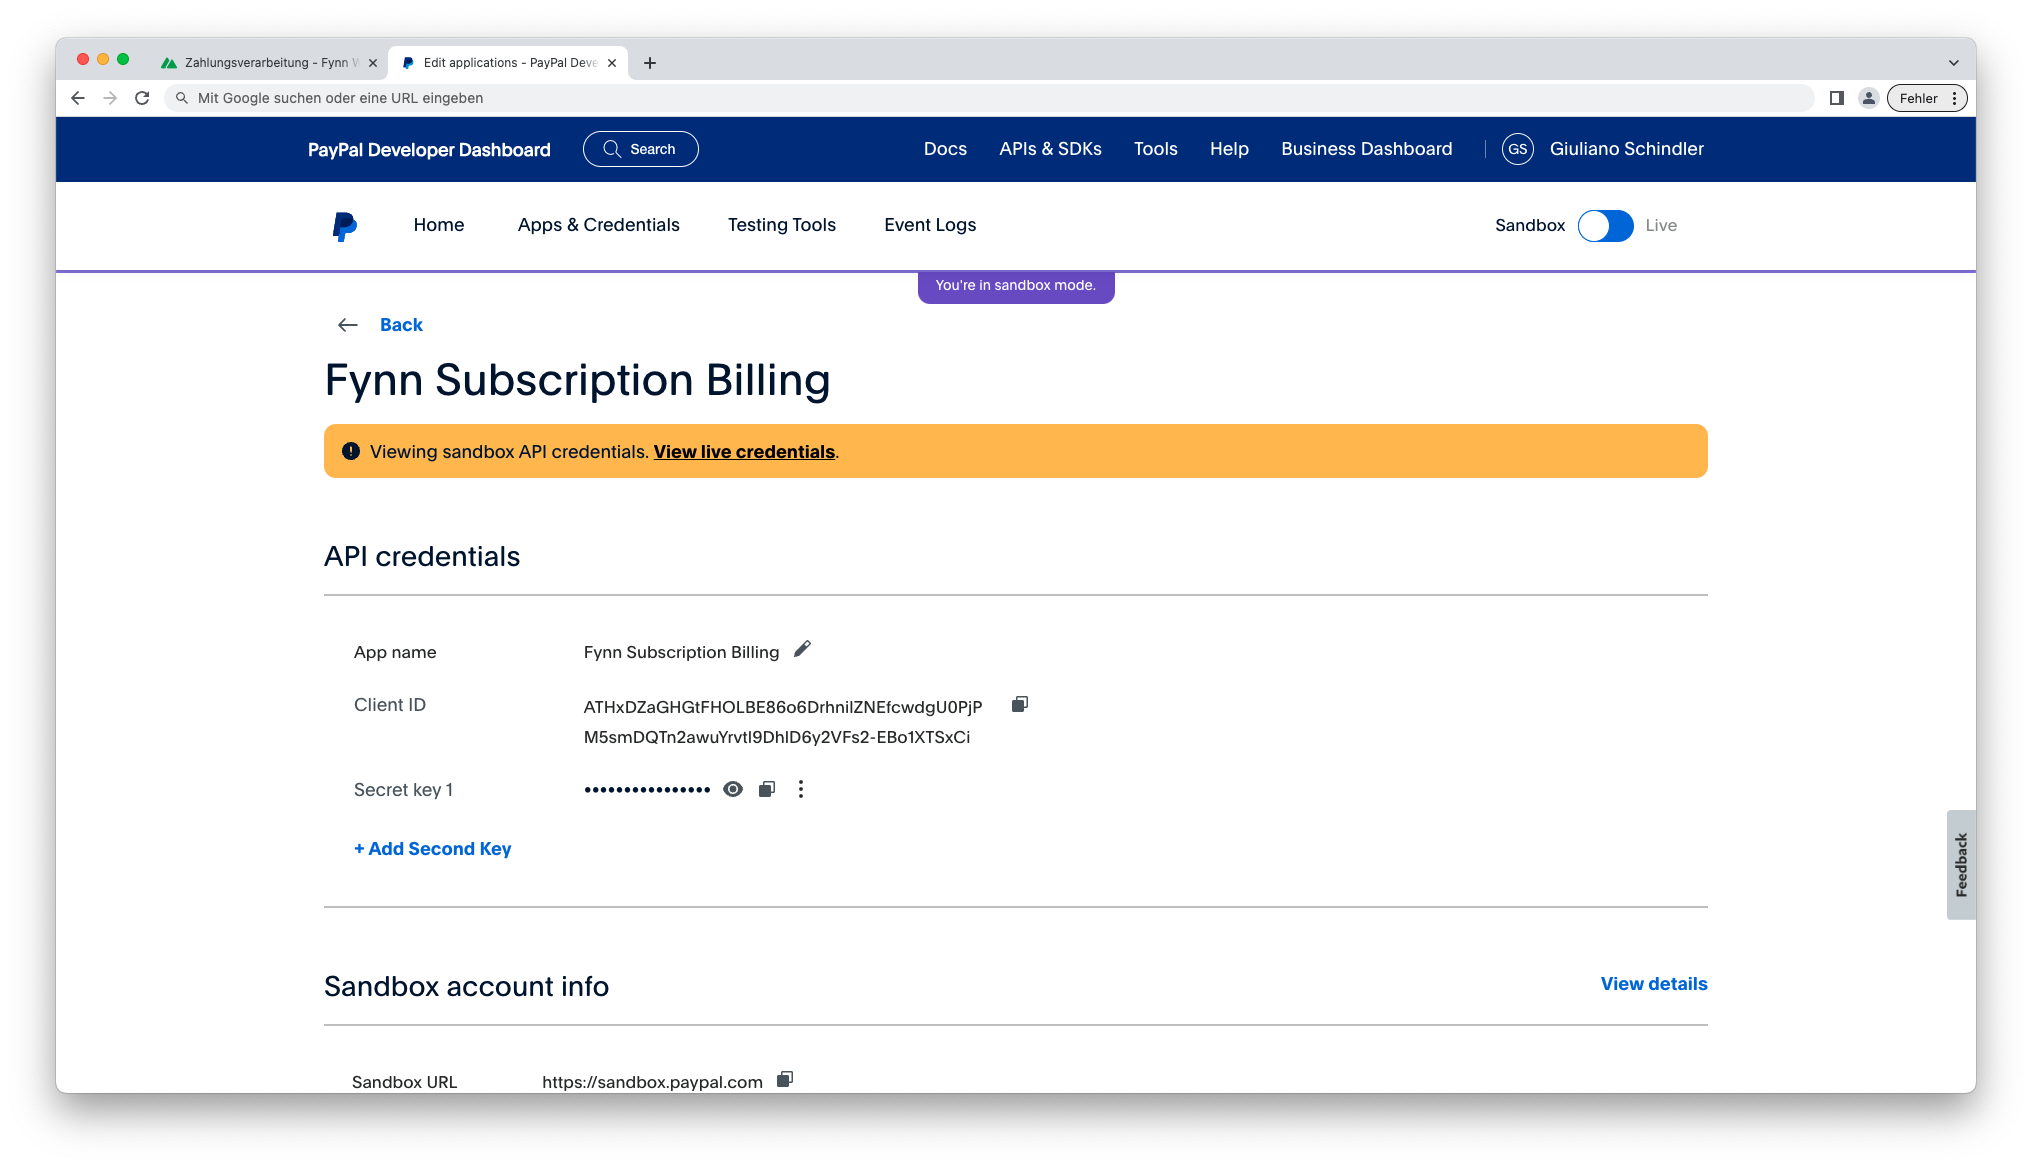Click View details for sandbox account
Viewport: 2032px width, 1167px height.
[x=1654, y=984]
